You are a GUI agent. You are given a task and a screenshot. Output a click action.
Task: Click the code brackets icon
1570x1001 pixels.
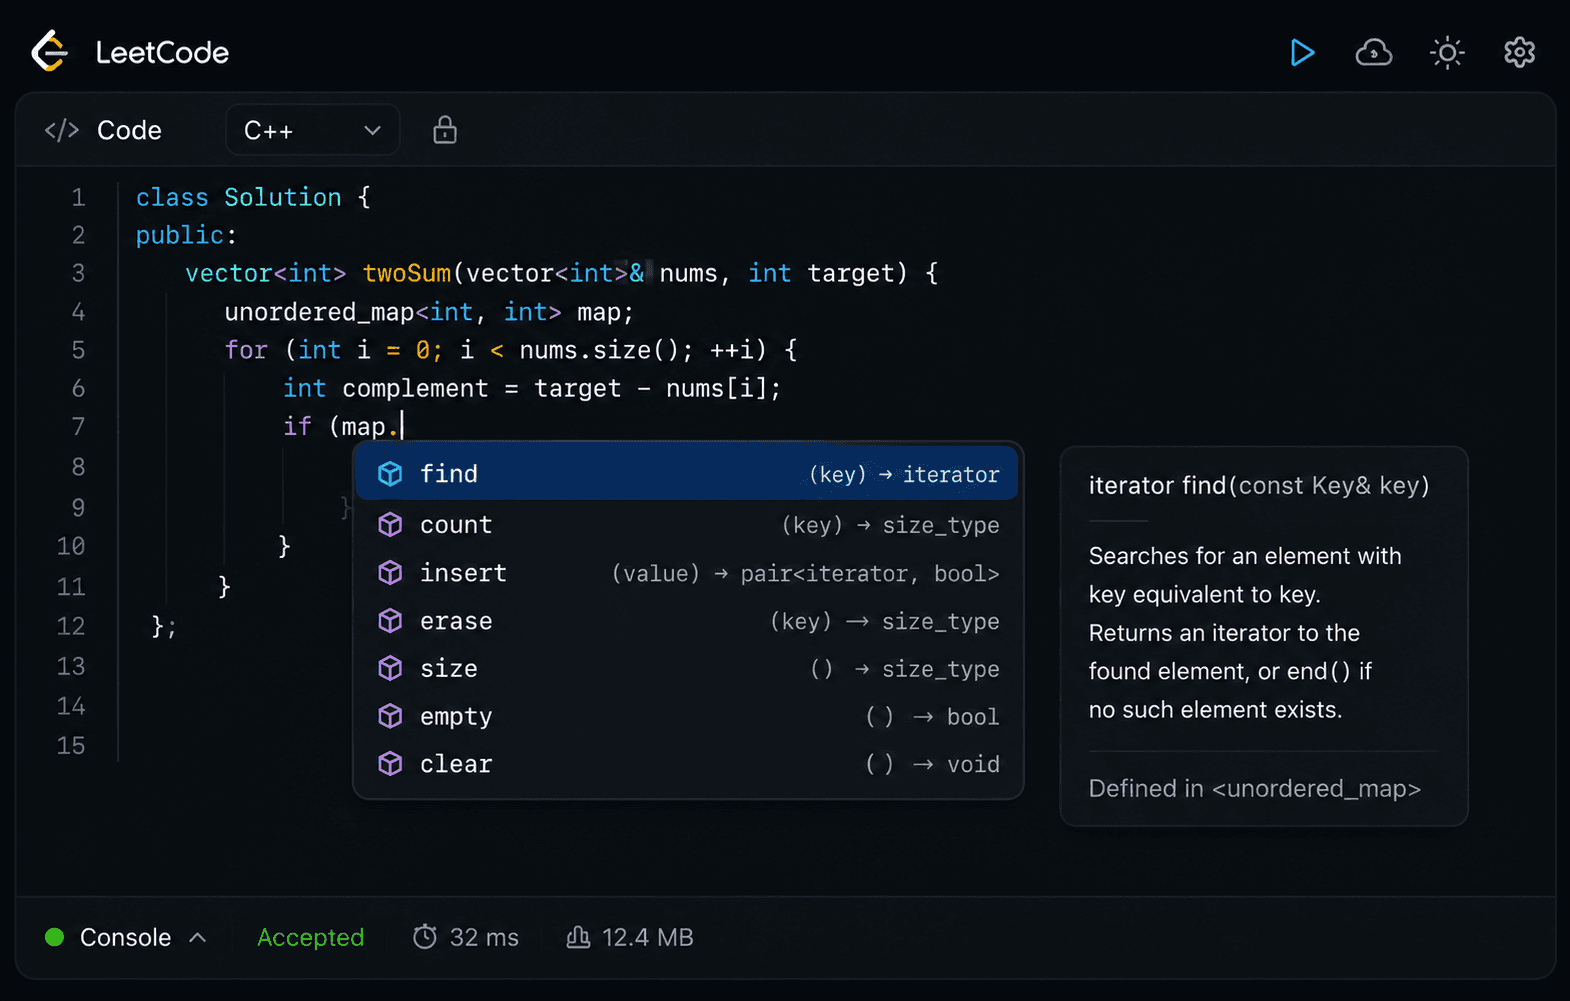click(x=62, y=131)
